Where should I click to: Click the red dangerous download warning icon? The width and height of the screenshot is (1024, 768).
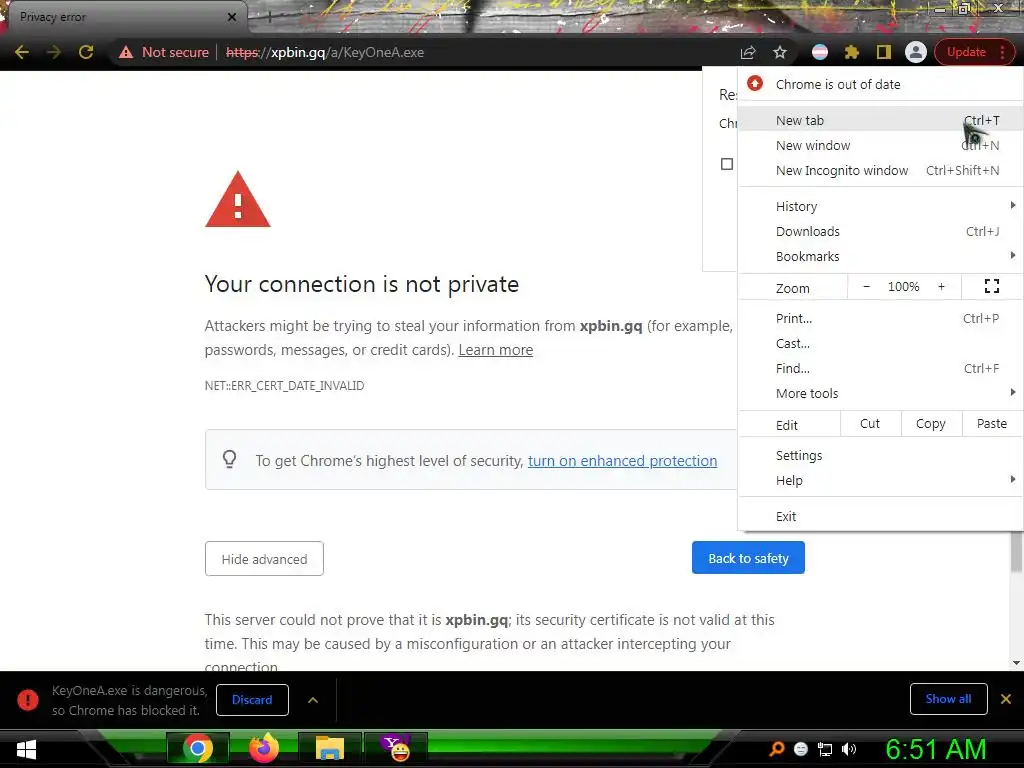(x=27, y=700)
